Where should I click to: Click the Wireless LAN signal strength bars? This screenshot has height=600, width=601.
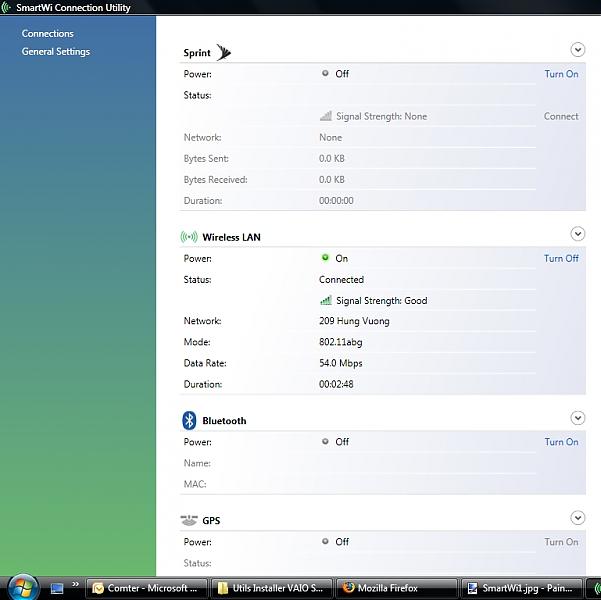pos(326,300)
